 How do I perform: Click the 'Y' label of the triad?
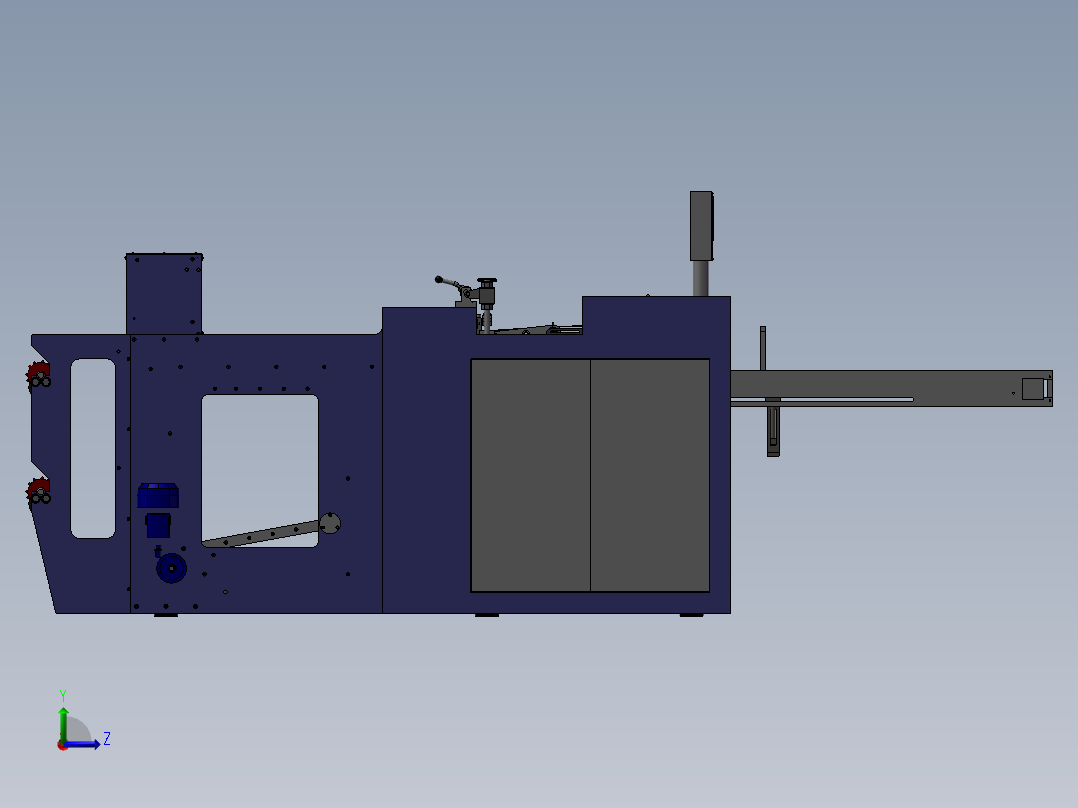pyautogui.click(x=63, y=696)
